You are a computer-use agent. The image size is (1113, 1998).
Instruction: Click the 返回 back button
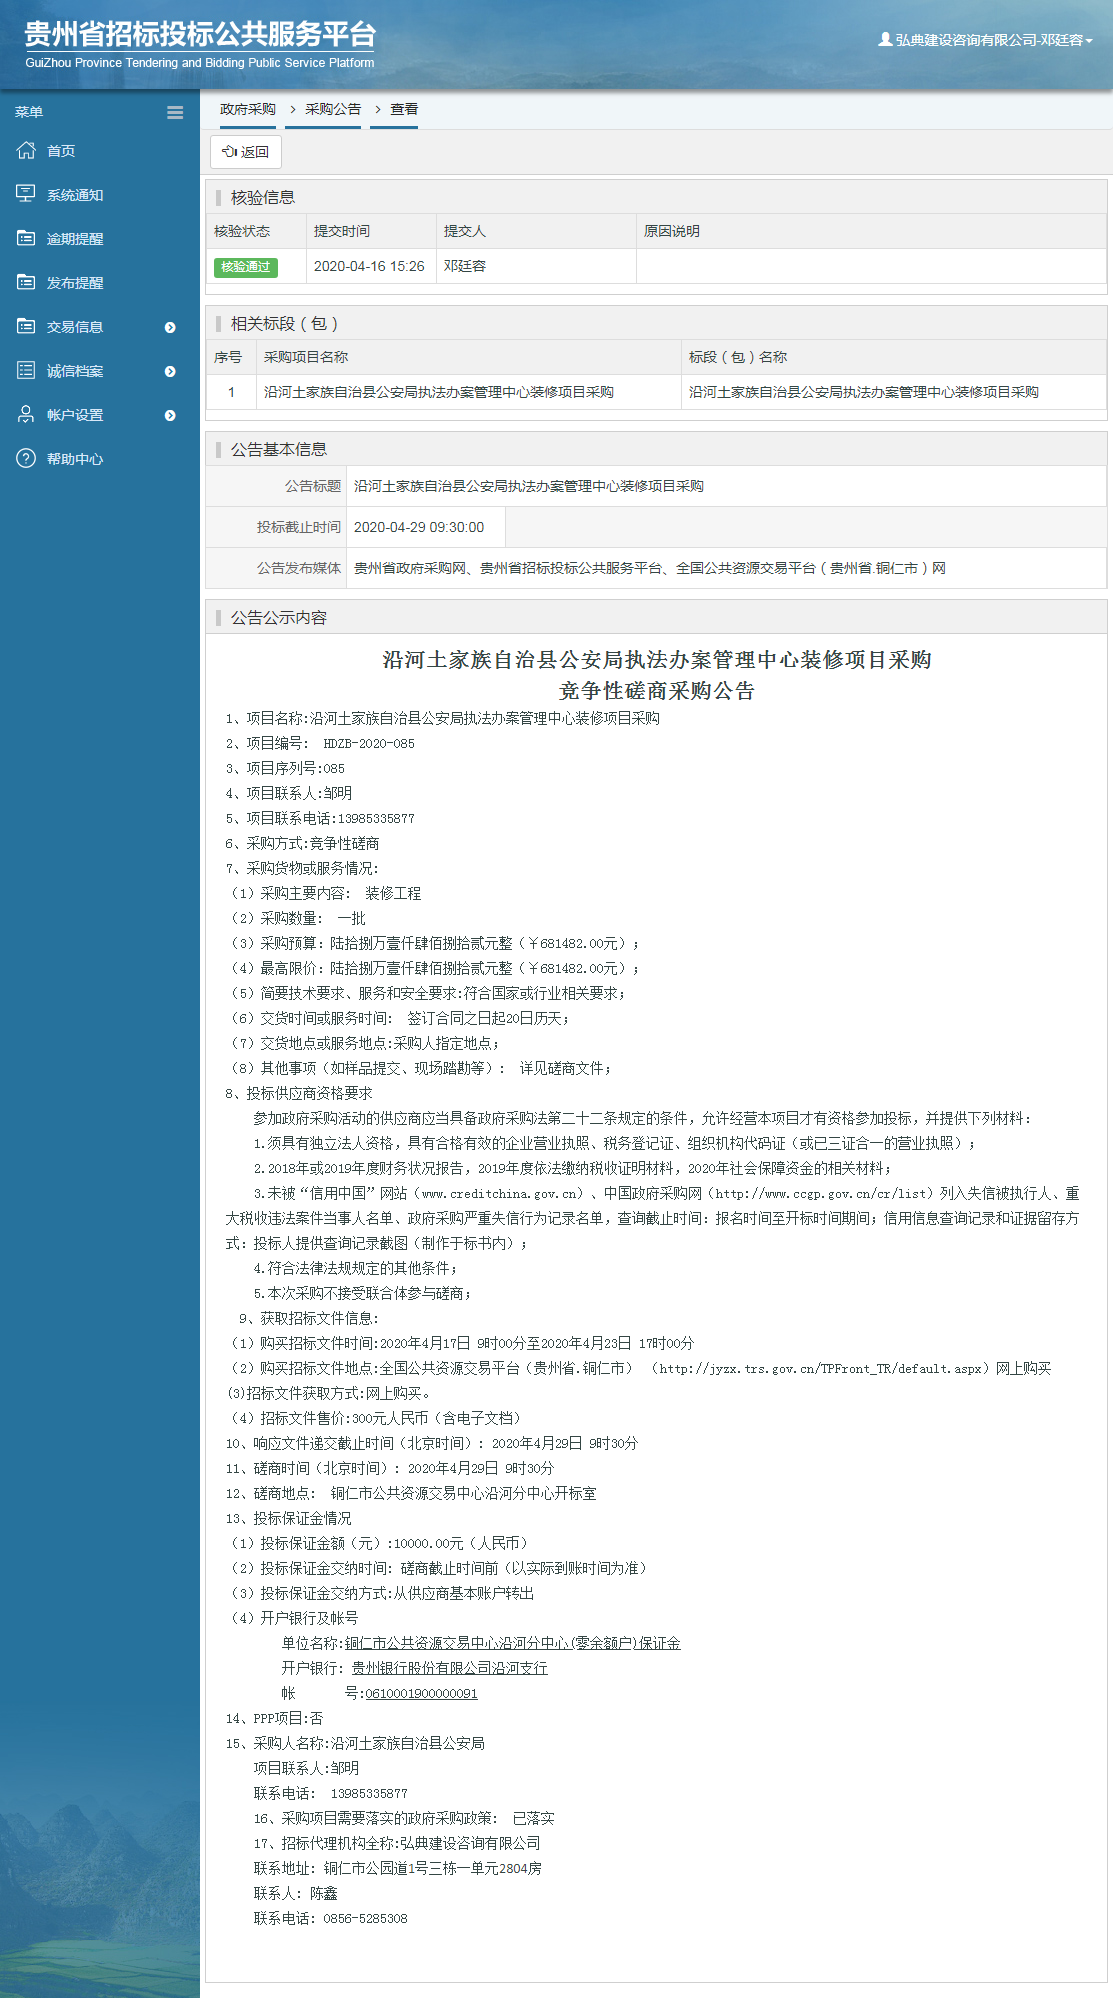pyautogui.click(x=246, y=152)
